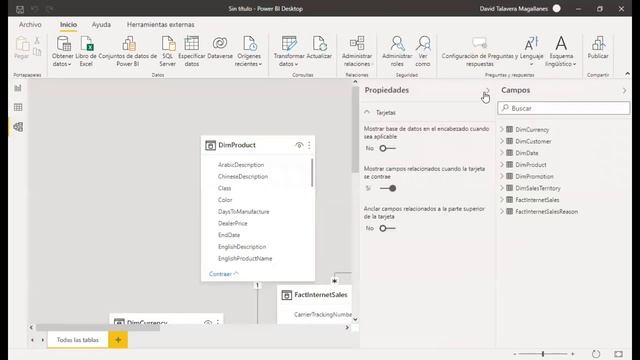
Task: Click Libro de Excel data source
Action: click(87, 51)
